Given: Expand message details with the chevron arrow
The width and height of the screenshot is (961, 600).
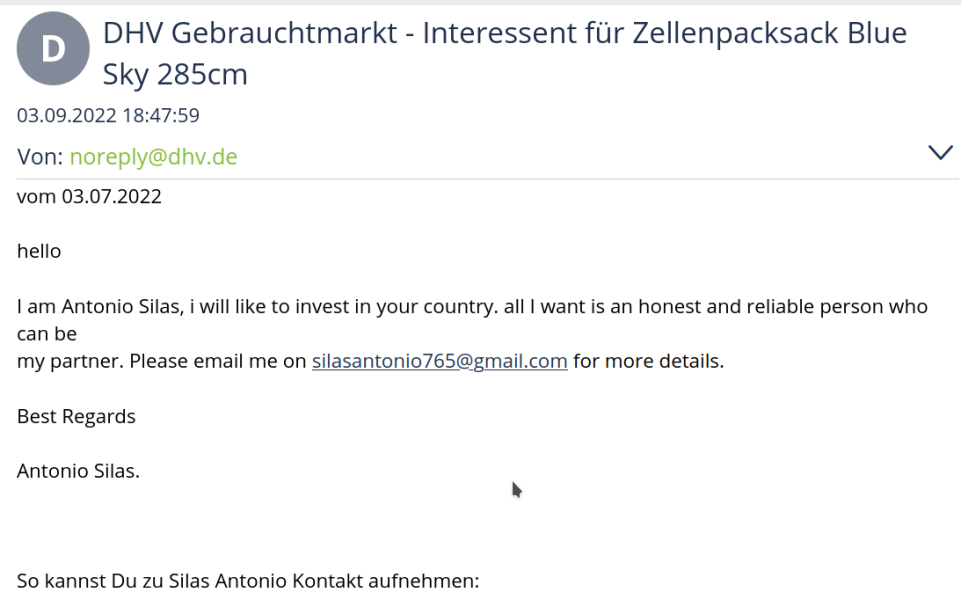Looking at the screenshot, I should [x=940, y=153].
